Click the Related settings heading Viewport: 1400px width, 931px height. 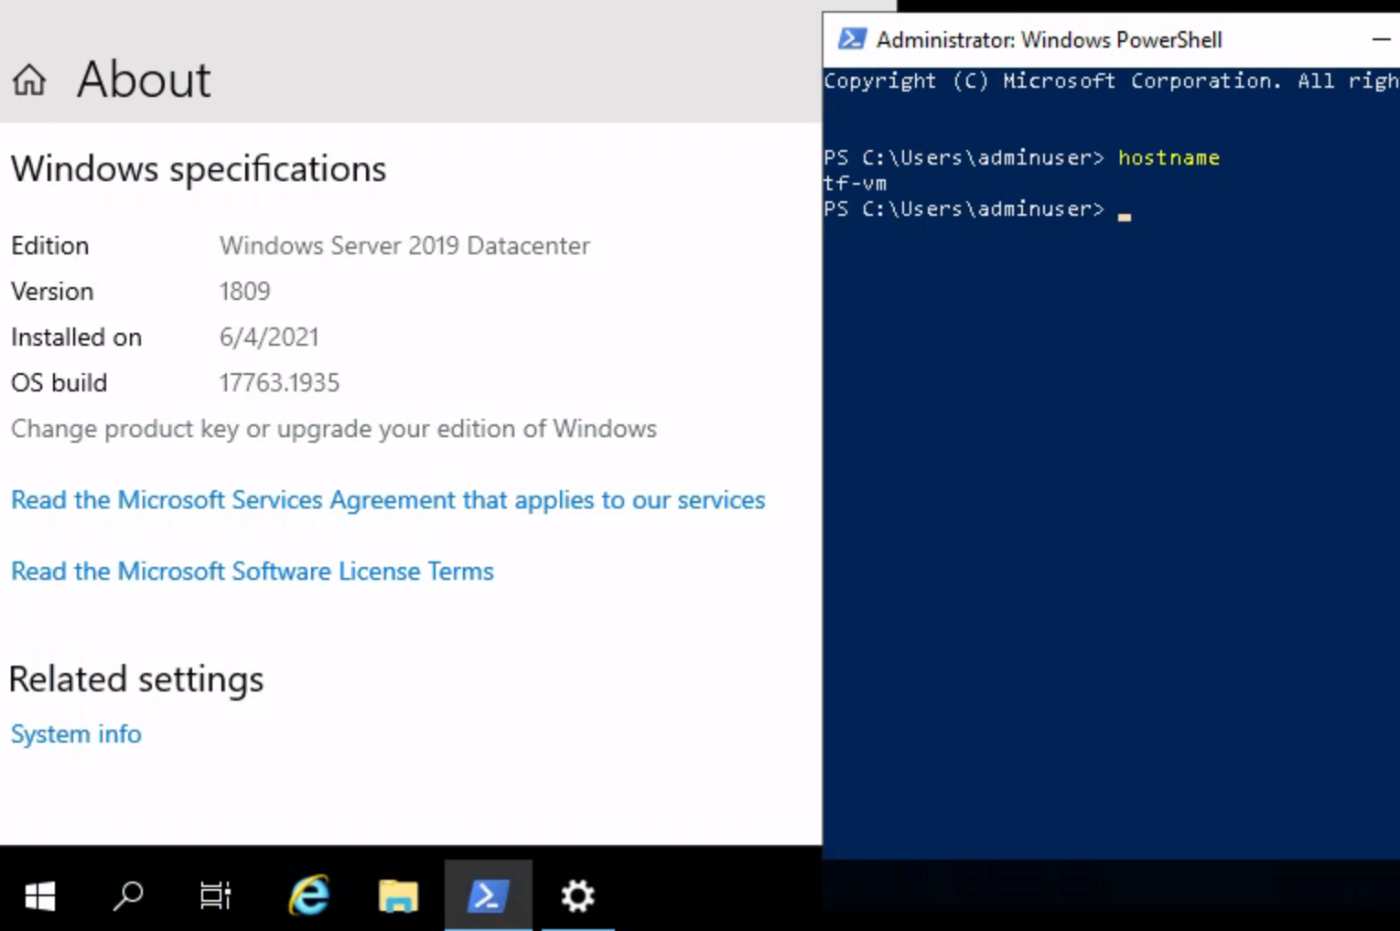[x=136, y=679]
